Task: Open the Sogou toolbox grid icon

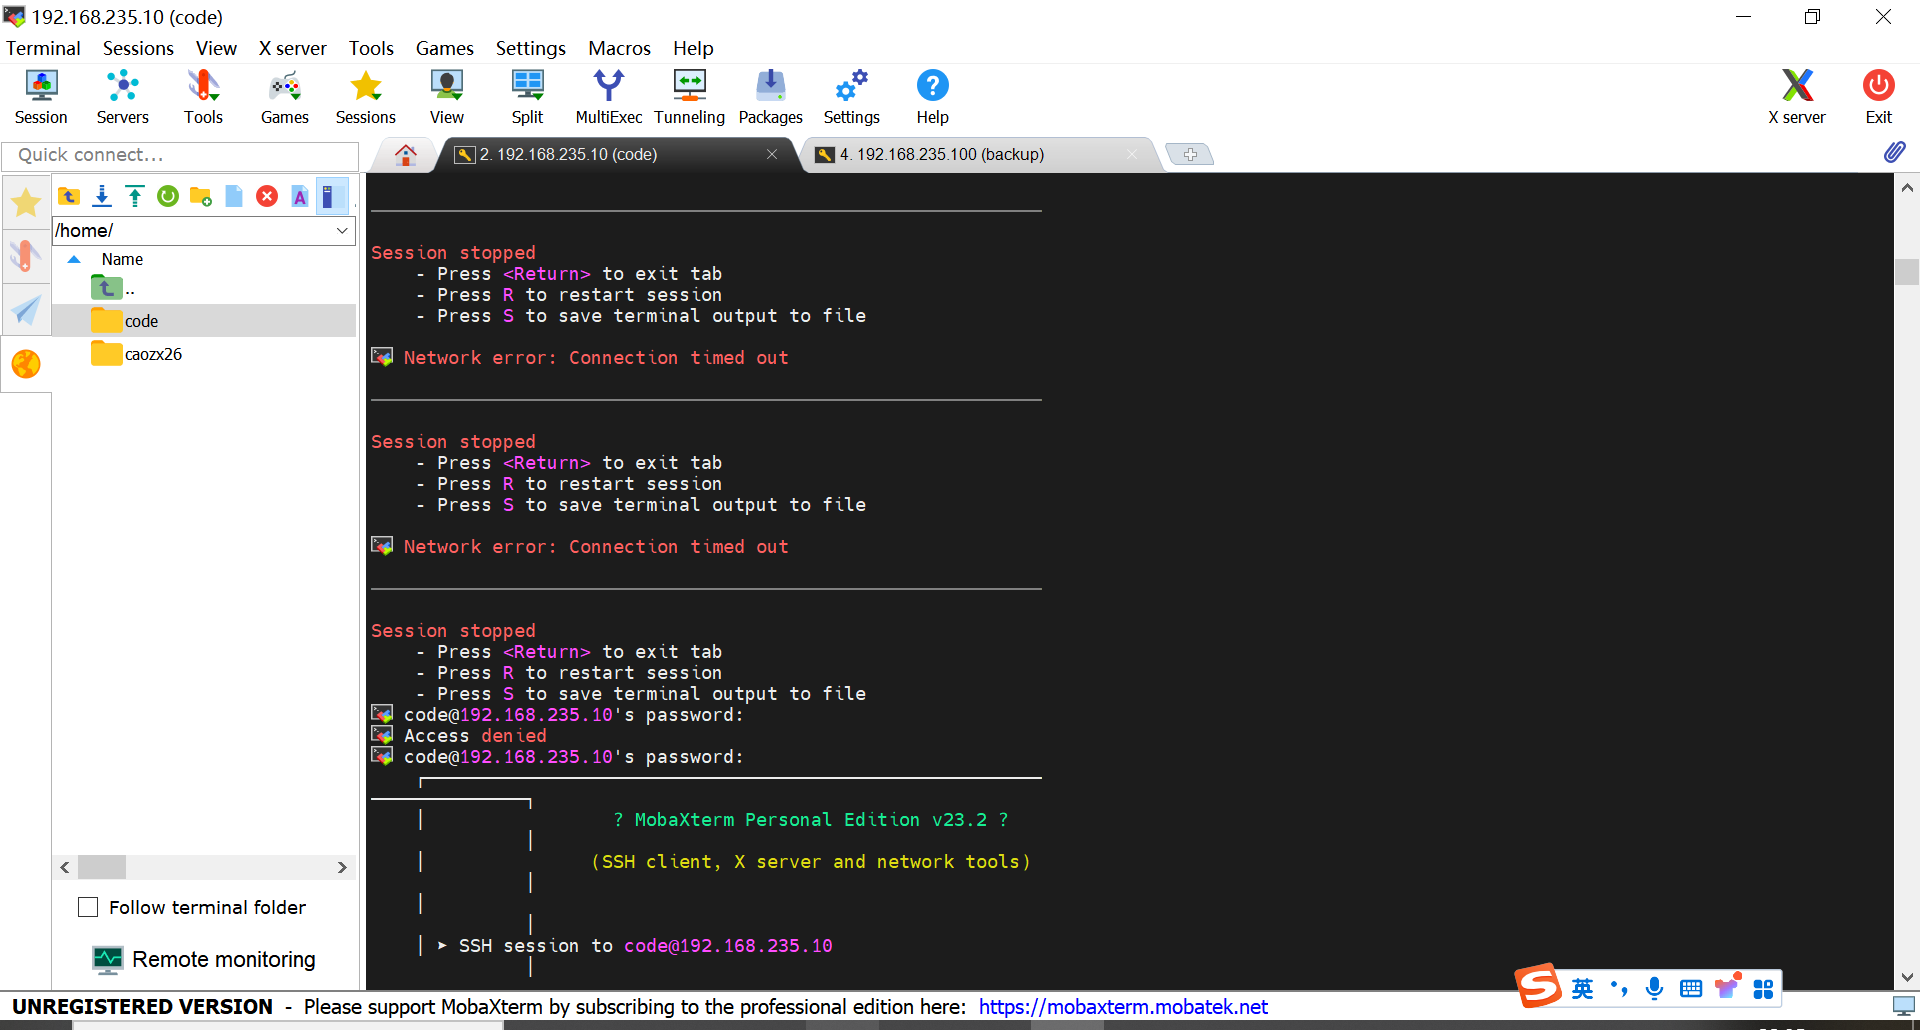Action: coord(1763,989)
